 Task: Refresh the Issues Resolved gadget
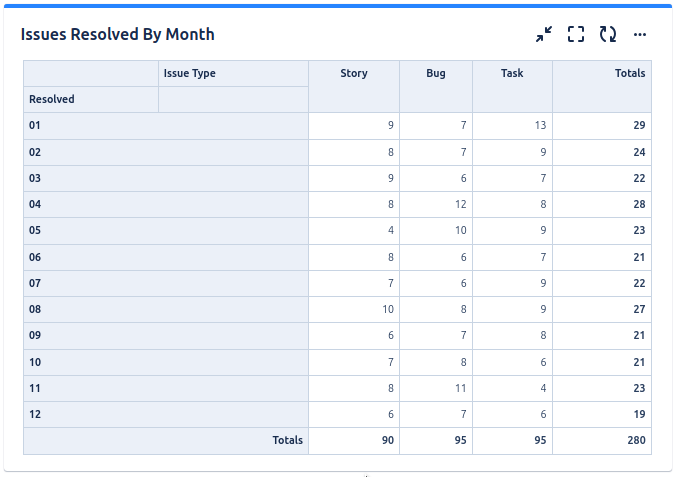click(x=607, y=35)
